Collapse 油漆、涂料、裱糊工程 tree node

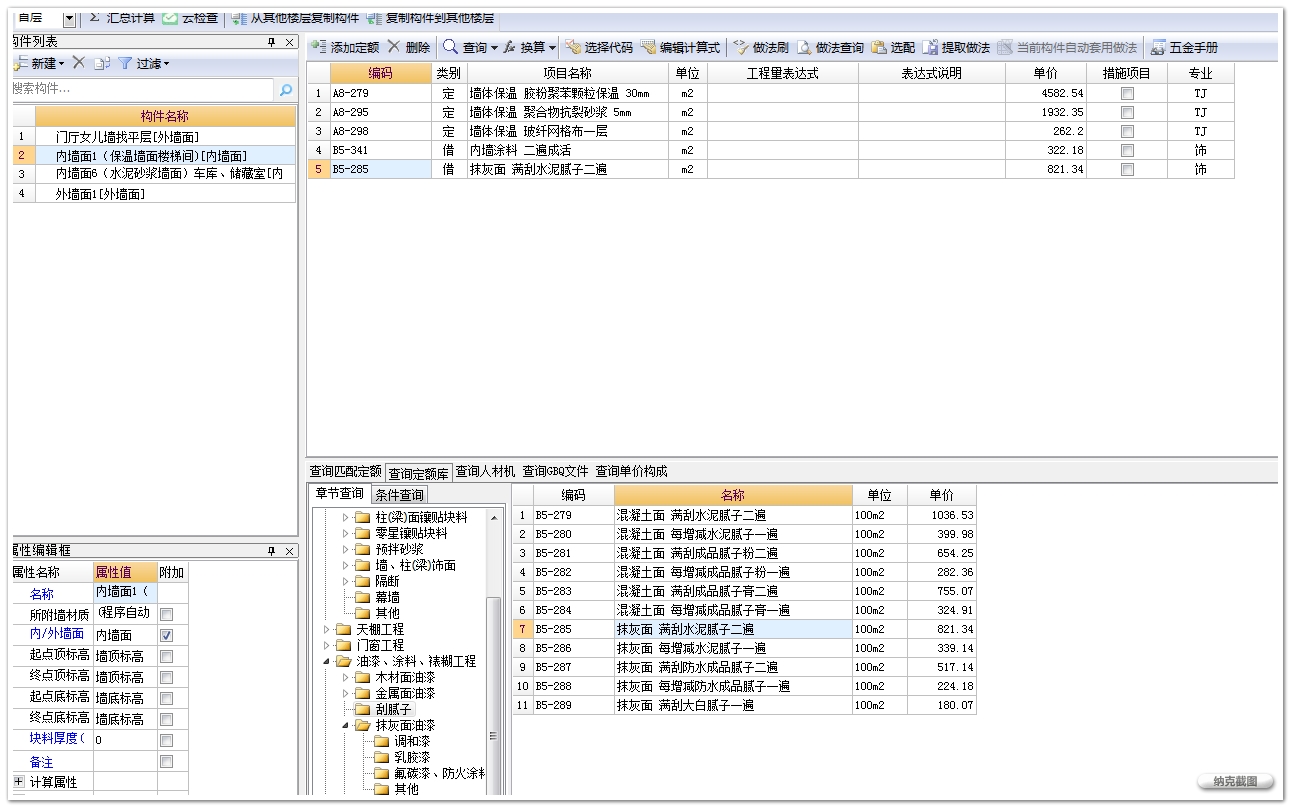point(326,661)
